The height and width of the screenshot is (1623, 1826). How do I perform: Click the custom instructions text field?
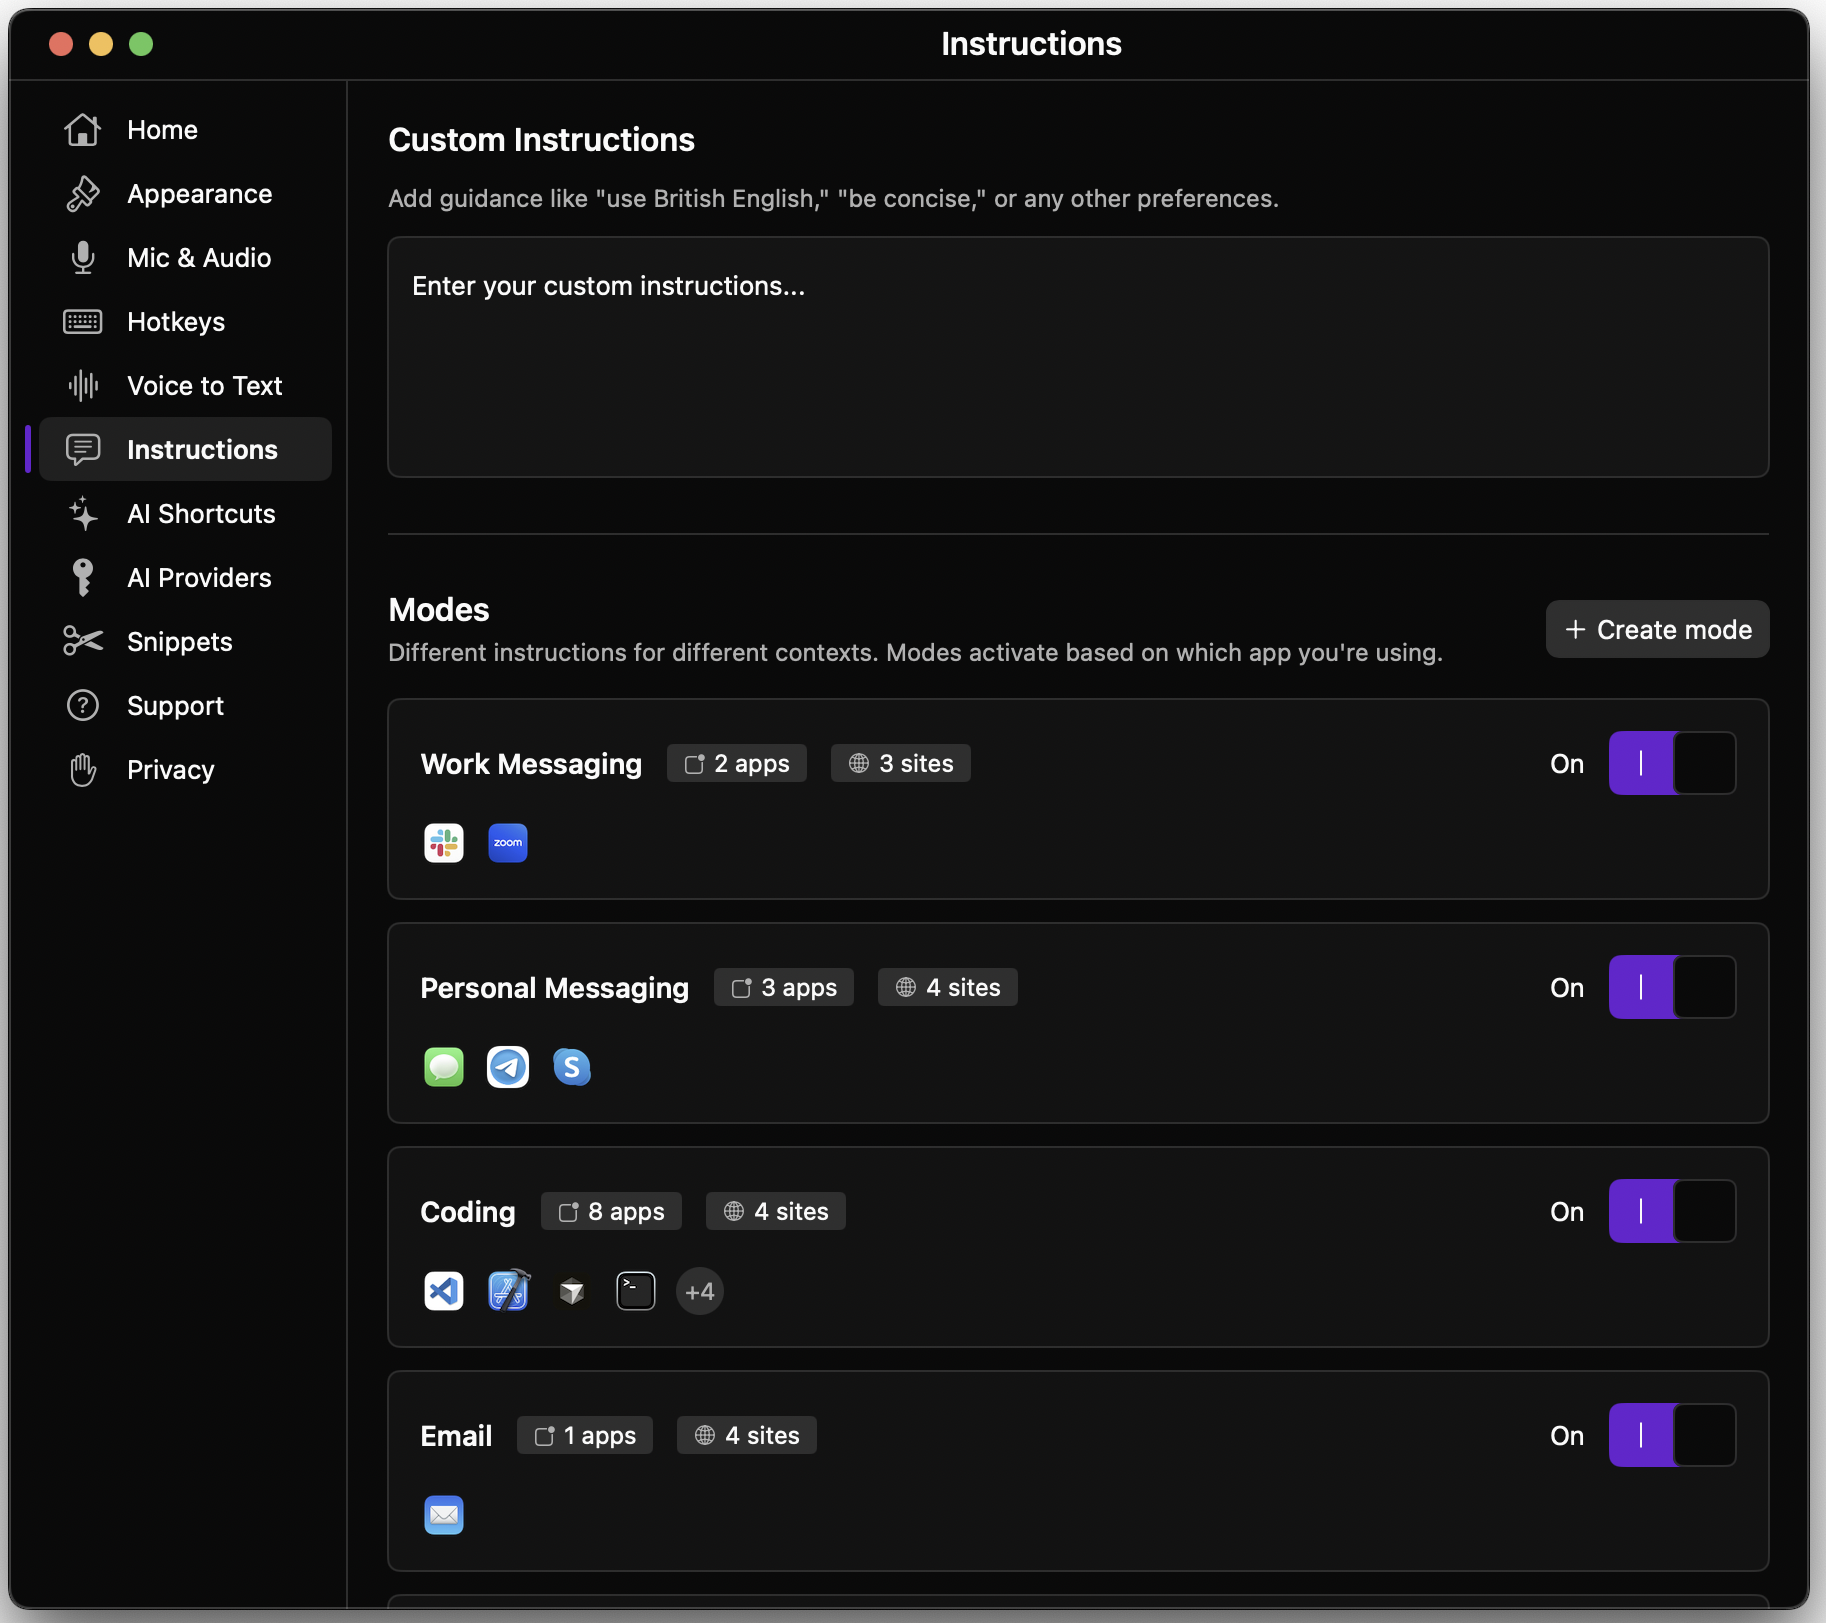(1077, 356)
